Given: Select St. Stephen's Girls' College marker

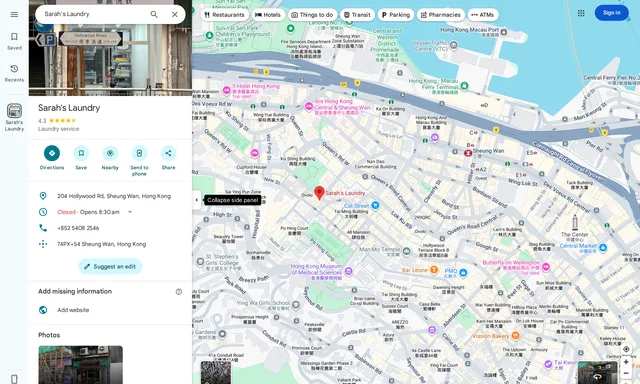Looking at the screenshot, I should pyautogui.click(x=200, y=262).
